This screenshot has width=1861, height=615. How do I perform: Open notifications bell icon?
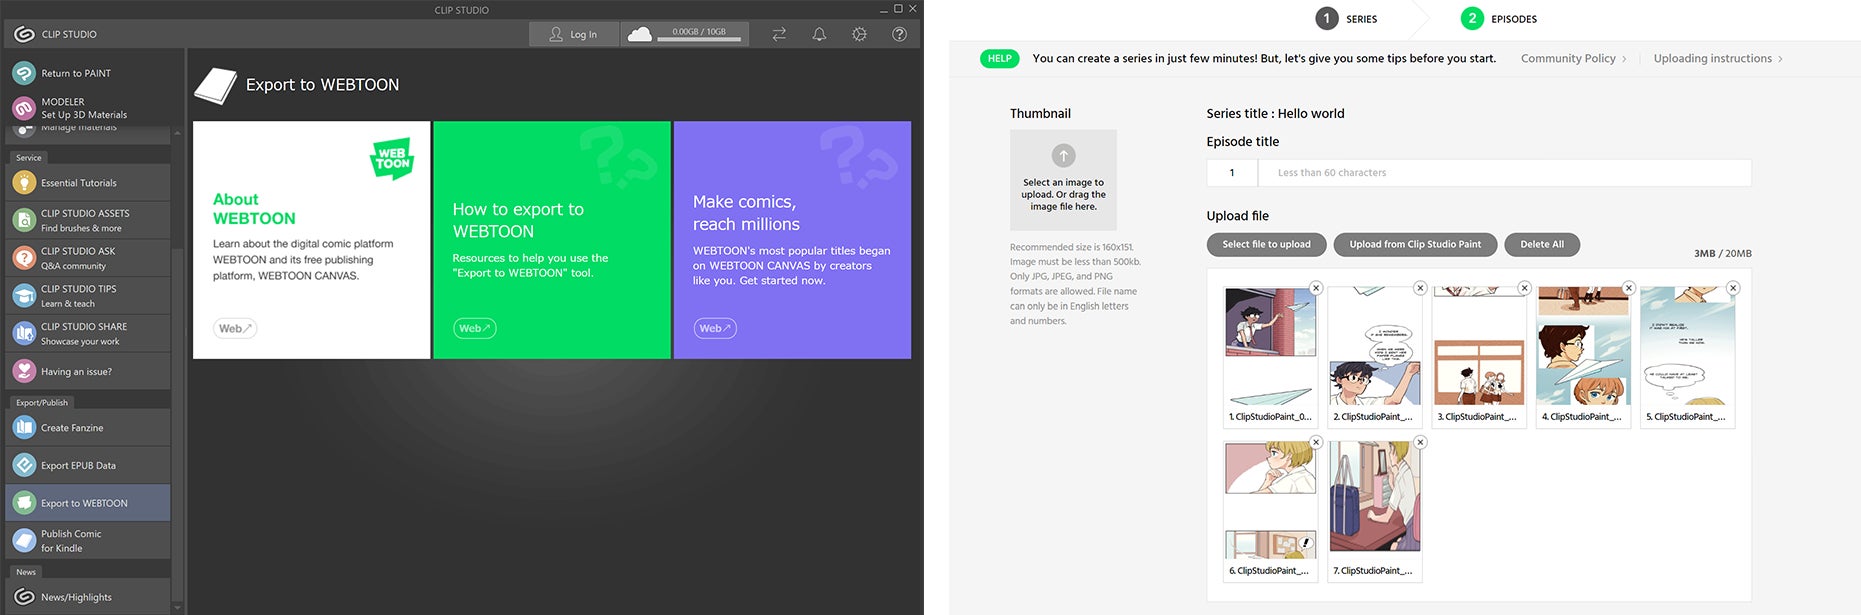(x=819, y=34)
